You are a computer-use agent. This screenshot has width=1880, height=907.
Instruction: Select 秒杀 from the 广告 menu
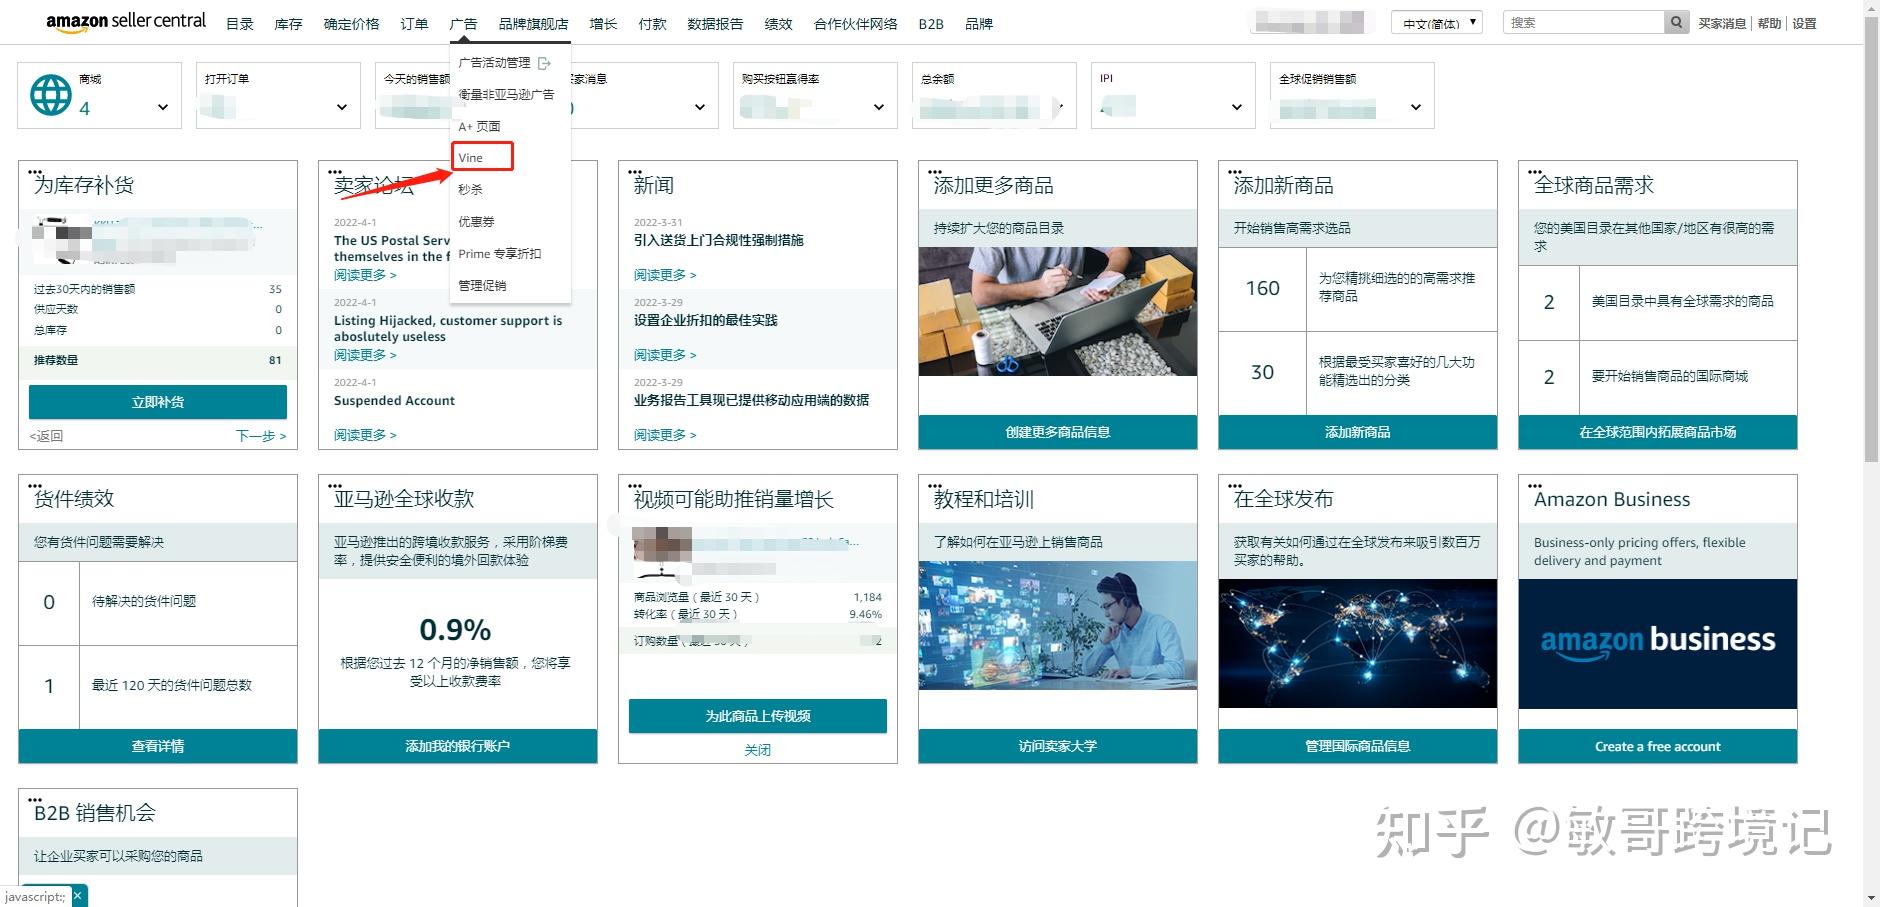tap(470, 189)
